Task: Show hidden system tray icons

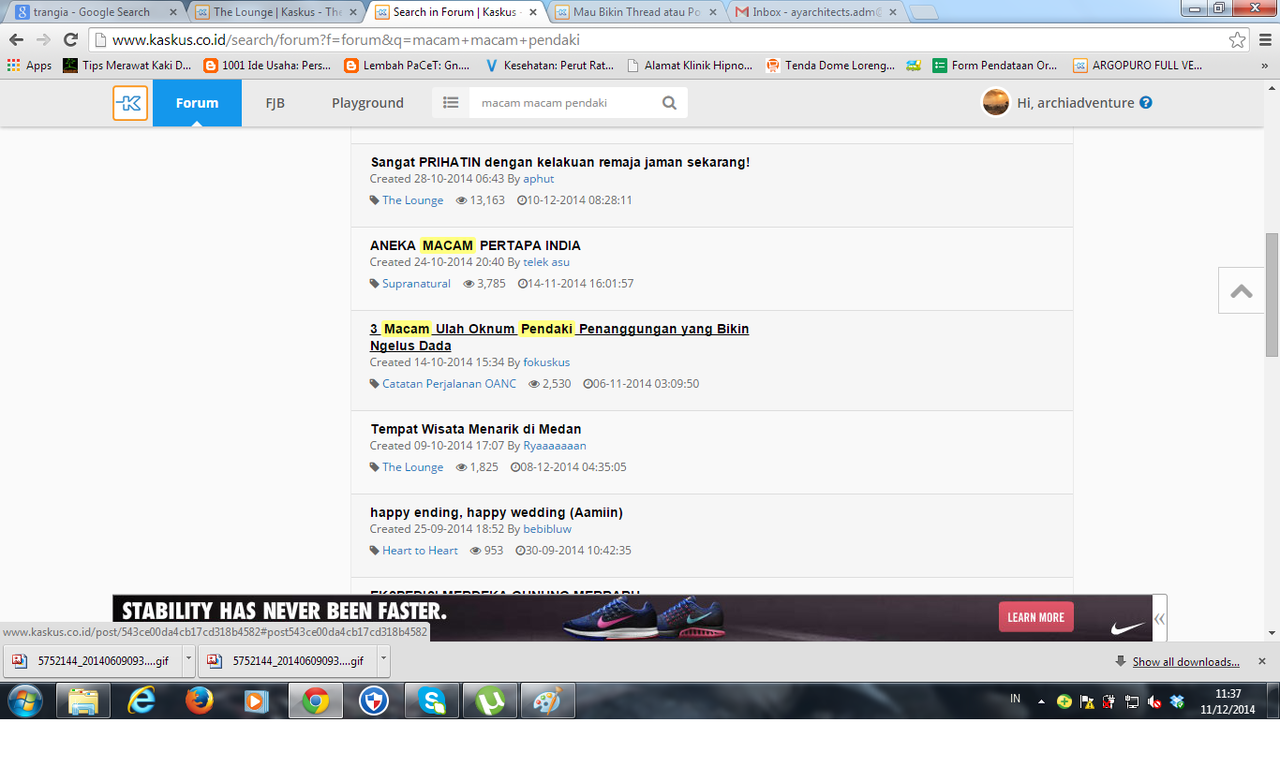Action: coord(1041,701)
